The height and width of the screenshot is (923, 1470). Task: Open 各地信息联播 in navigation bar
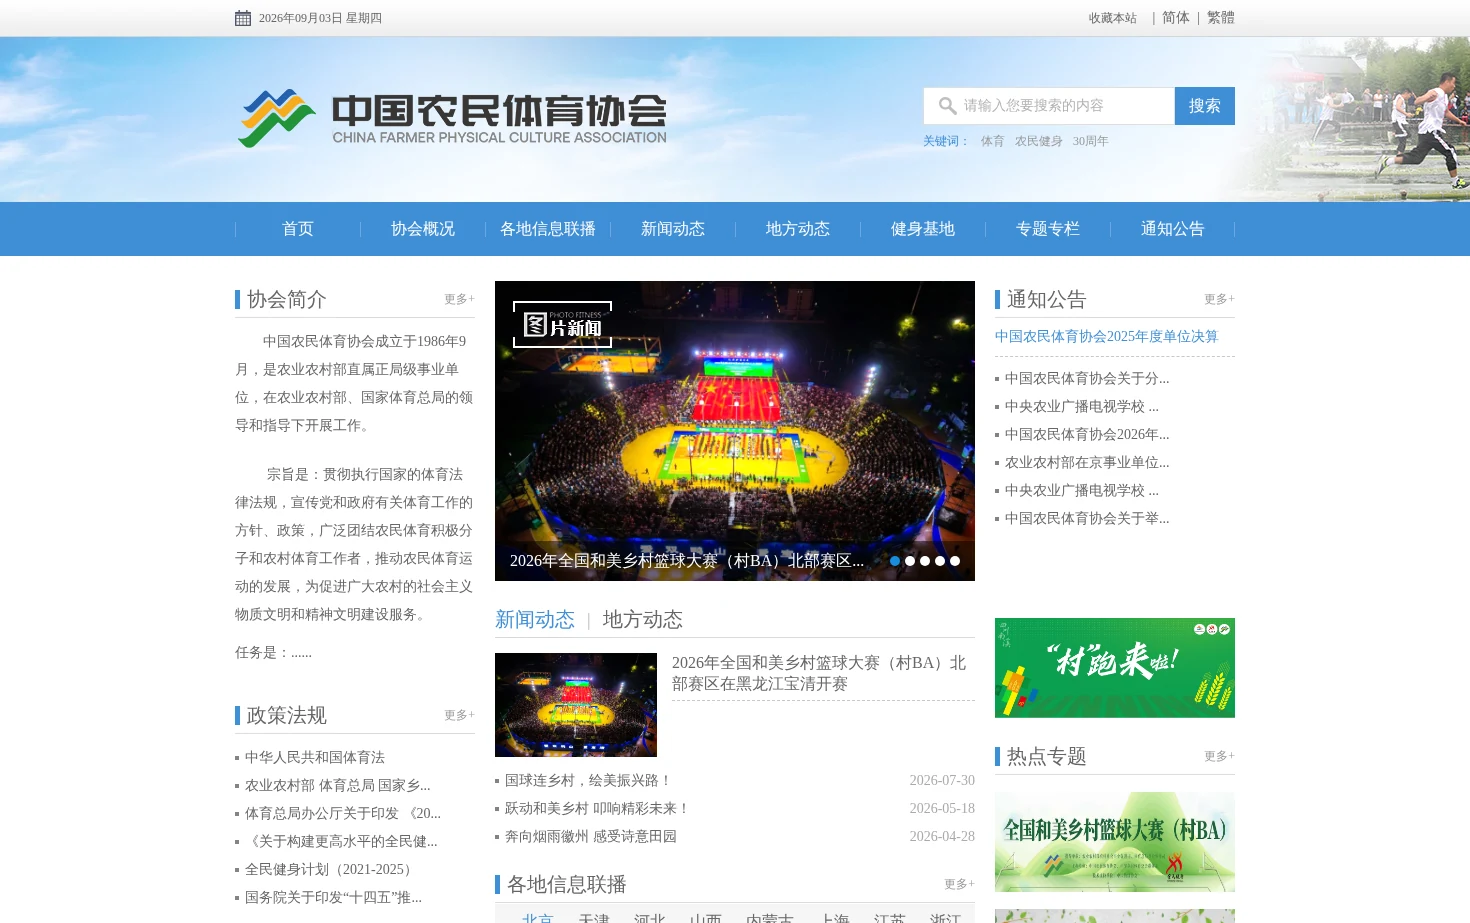[548, 229]
